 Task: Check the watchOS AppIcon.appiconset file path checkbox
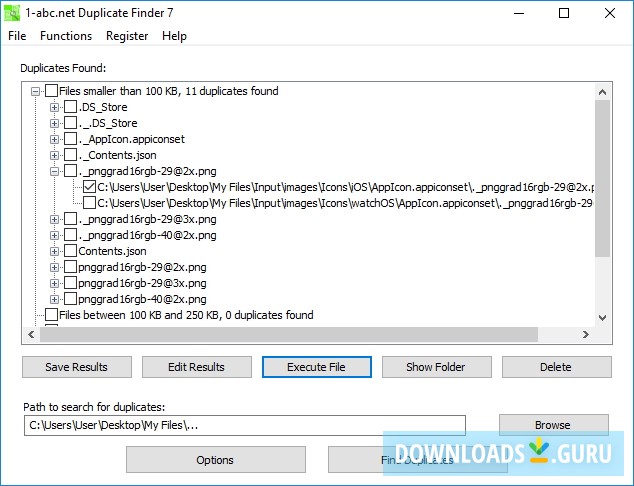coord(89,203)
